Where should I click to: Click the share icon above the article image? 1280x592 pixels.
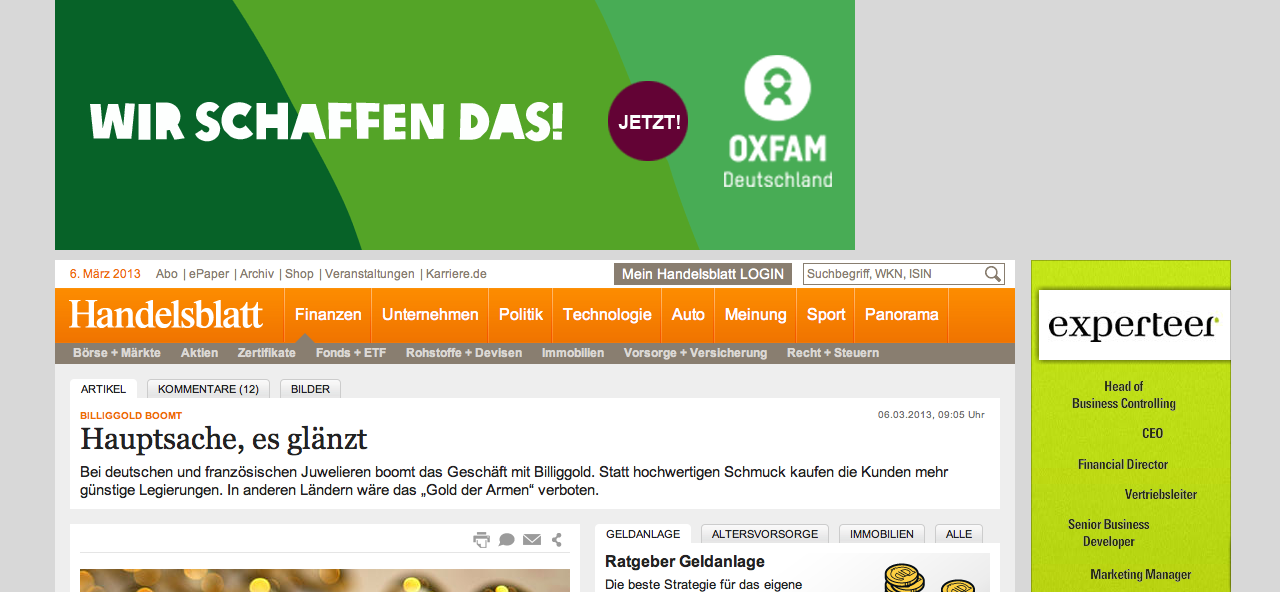click(557, 540)
